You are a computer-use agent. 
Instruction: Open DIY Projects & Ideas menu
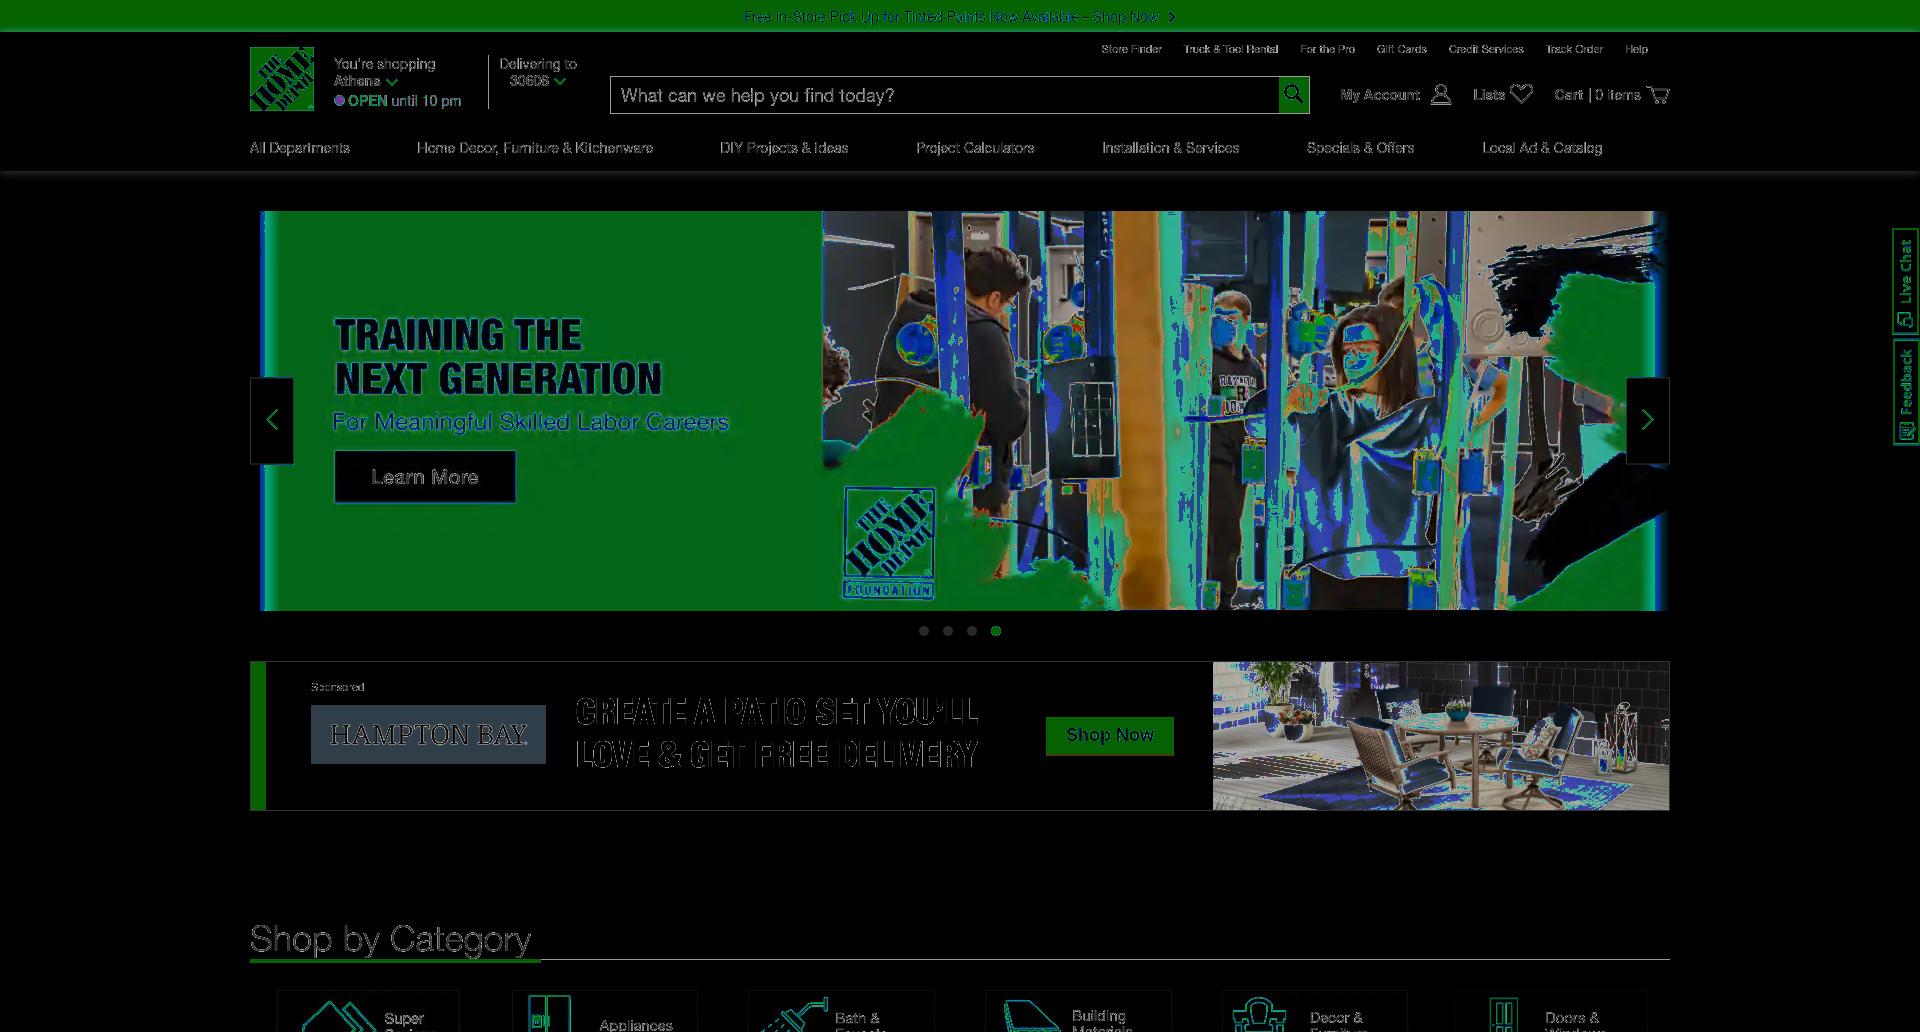[784, 148]
